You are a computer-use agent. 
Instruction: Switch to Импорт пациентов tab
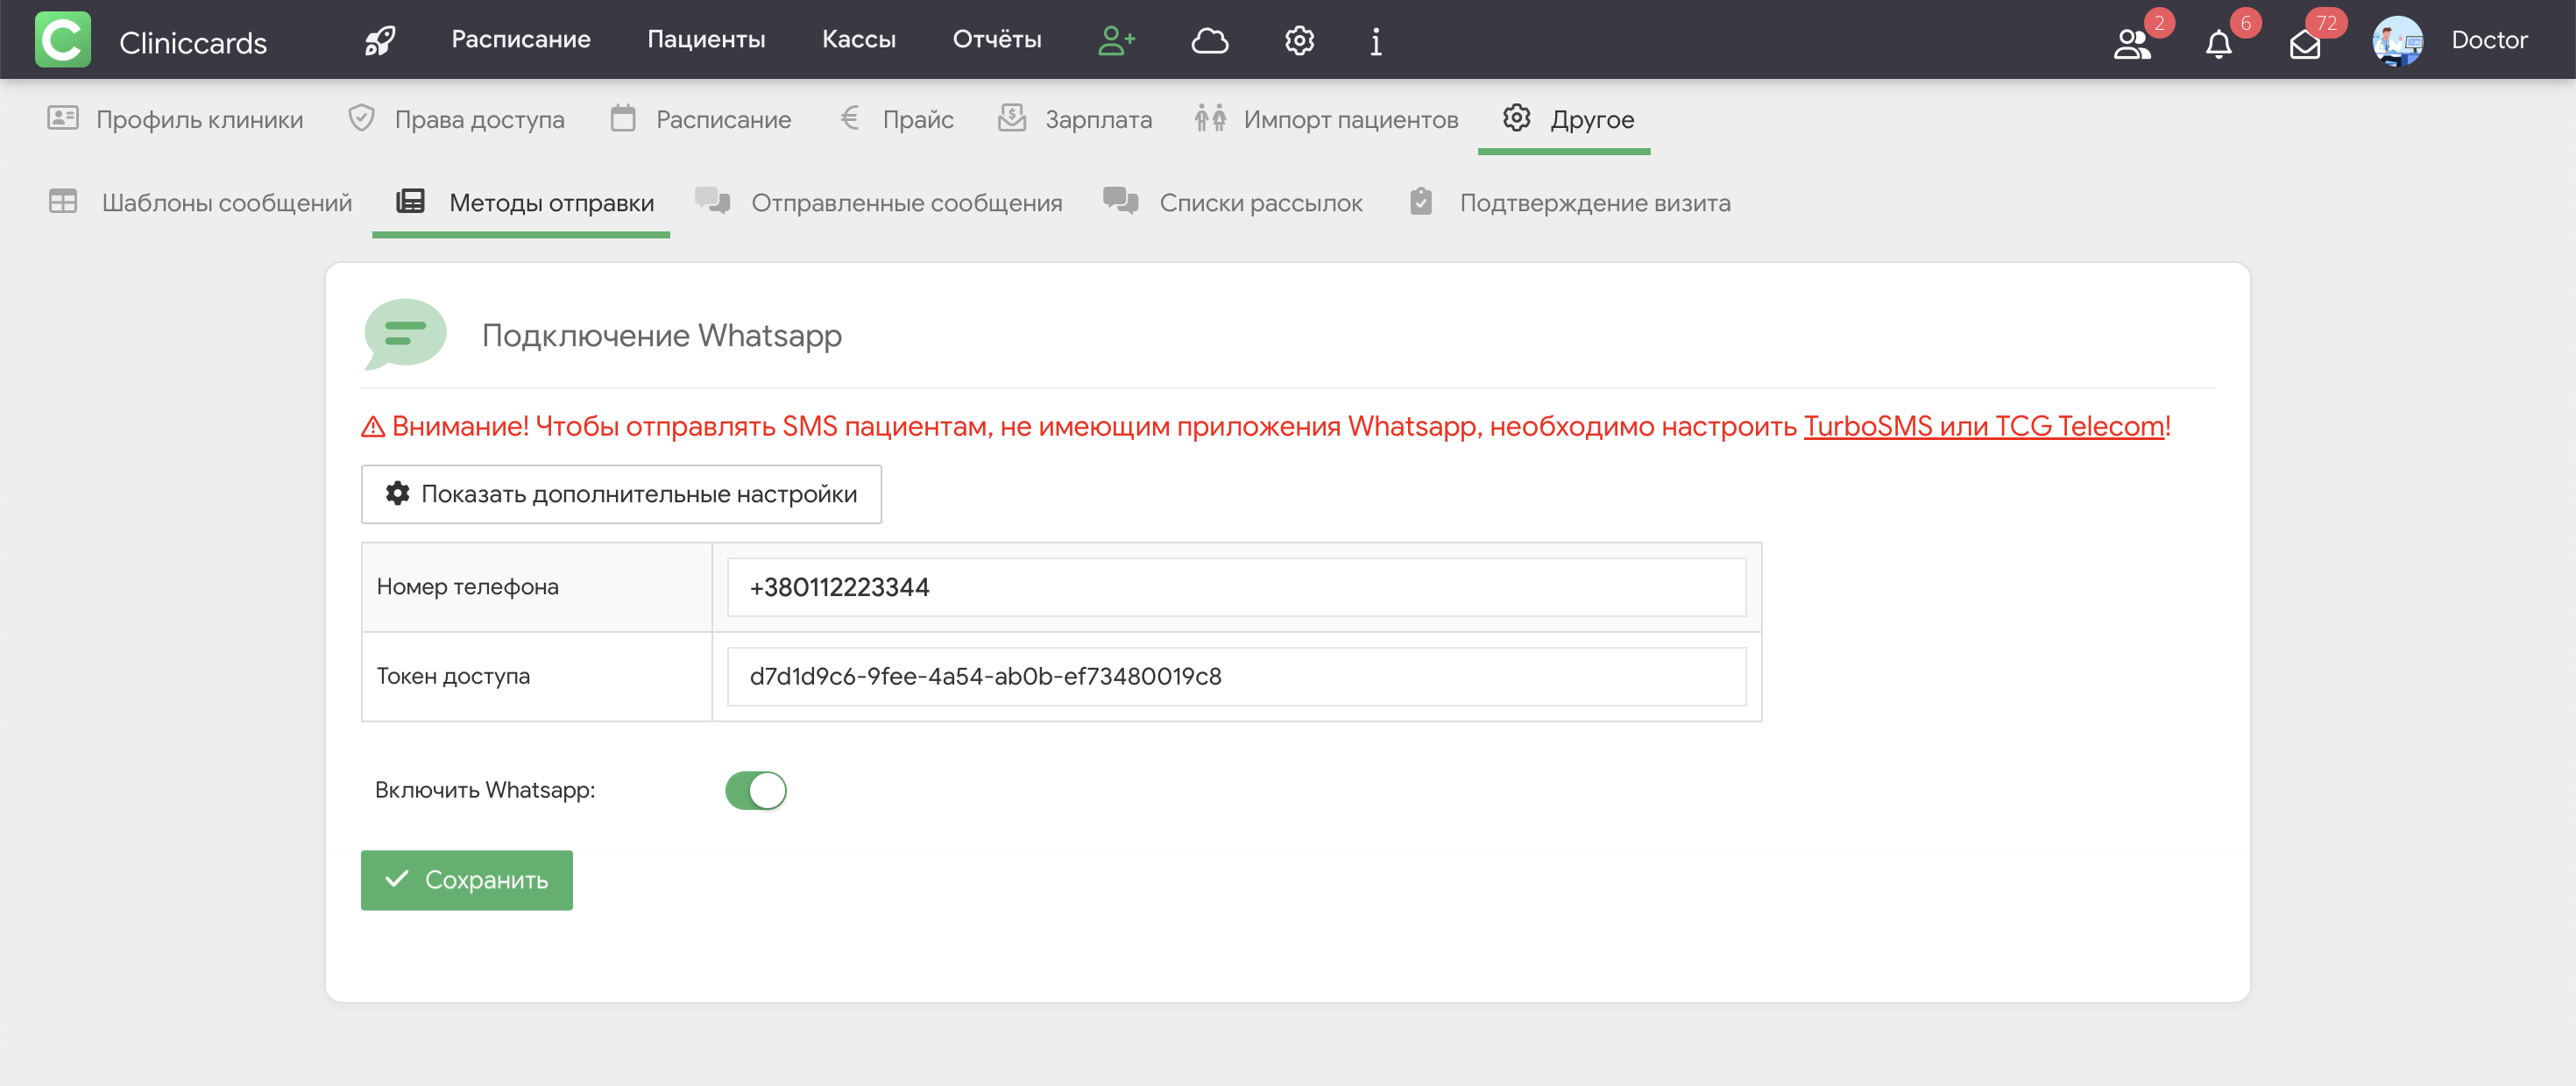(1327, 119)
